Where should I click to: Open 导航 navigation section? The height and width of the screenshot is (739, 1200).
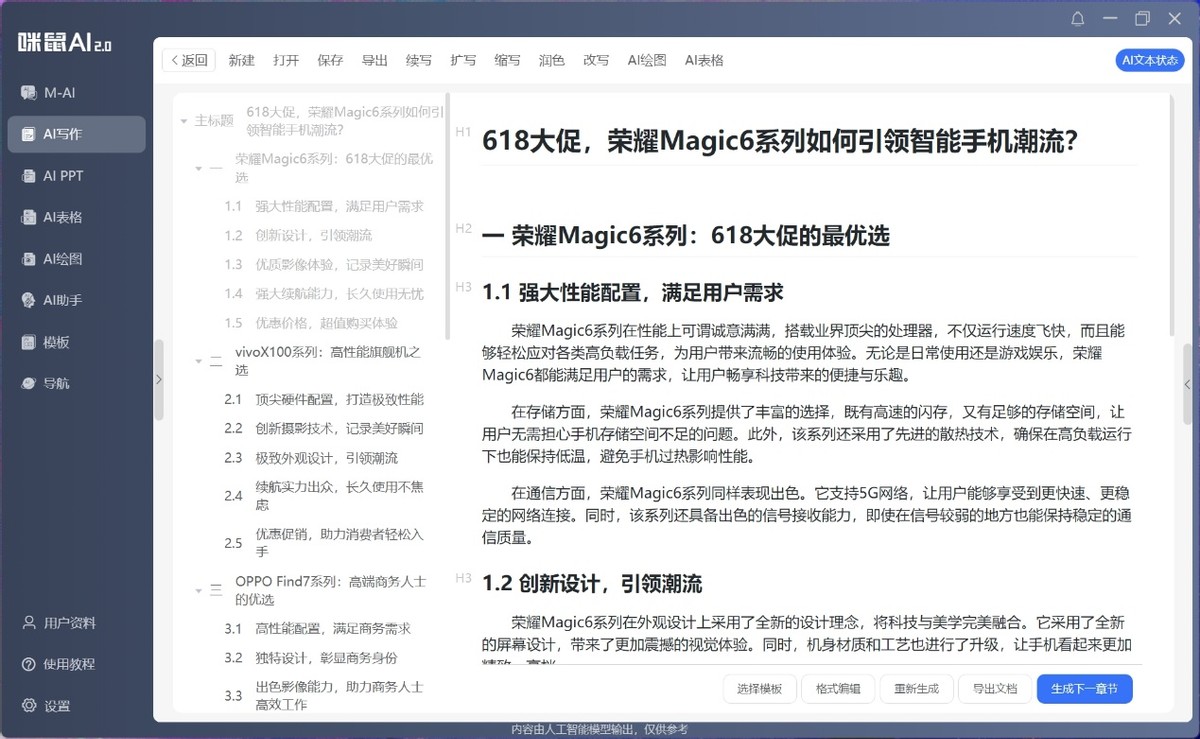[76, 383]
